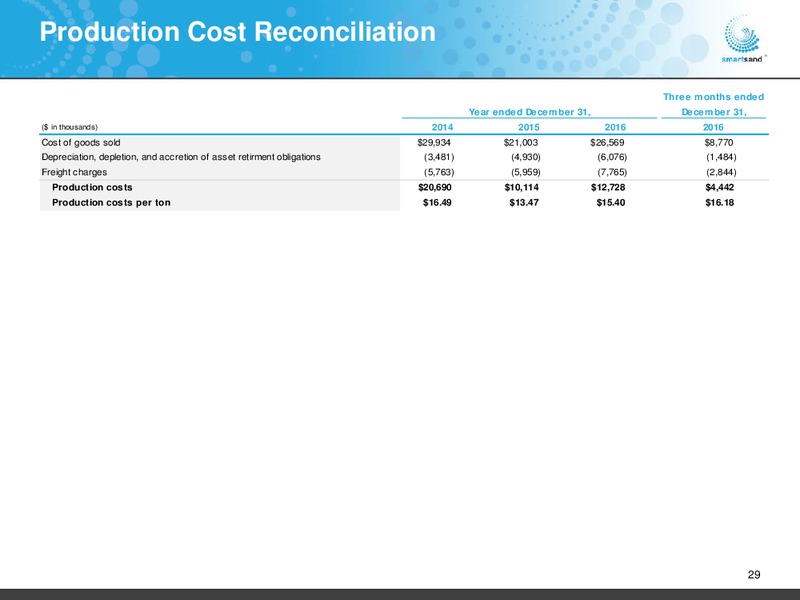Screen dimensions: 800x600
Task: Click the page number 29
Action: 754,575
